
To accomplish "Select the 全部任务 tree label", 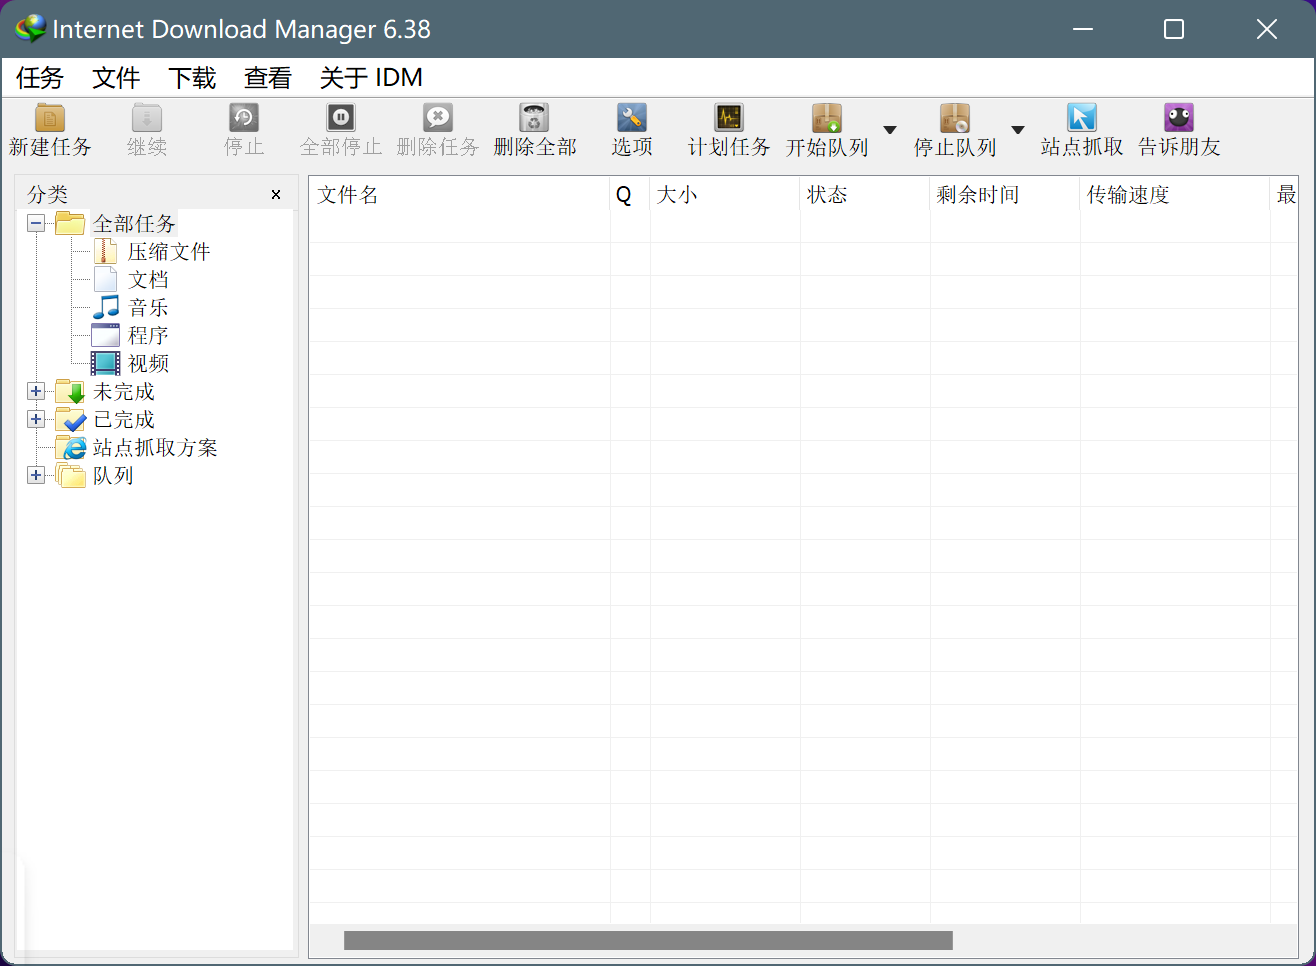I will pos(134,223).
